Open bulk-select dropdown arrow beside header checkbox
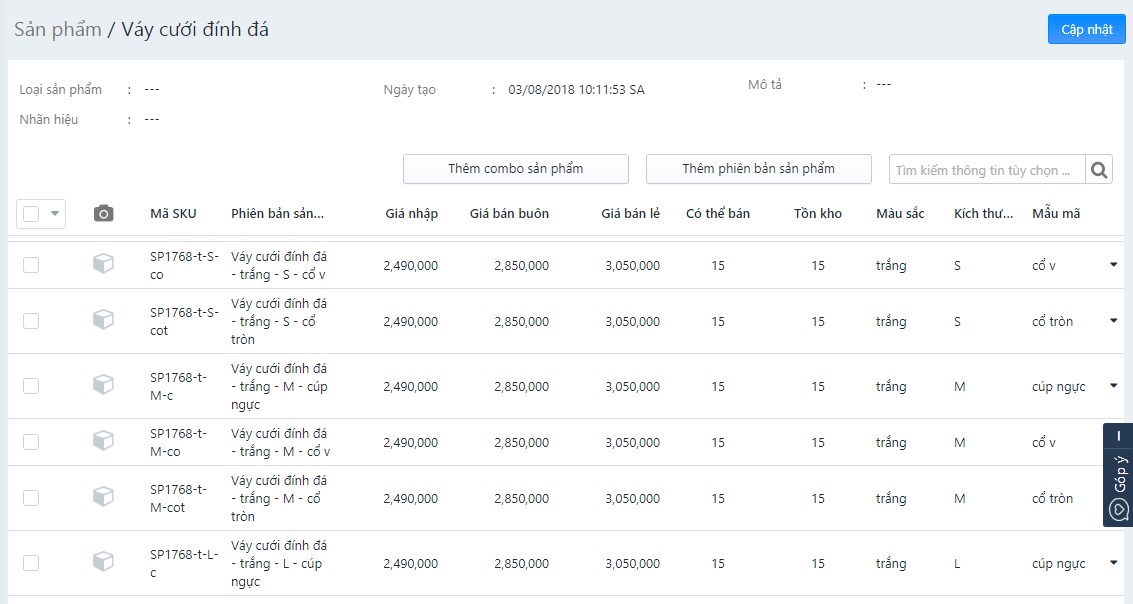The height and width of the screenshot is (604, 1133). (54, 213)
